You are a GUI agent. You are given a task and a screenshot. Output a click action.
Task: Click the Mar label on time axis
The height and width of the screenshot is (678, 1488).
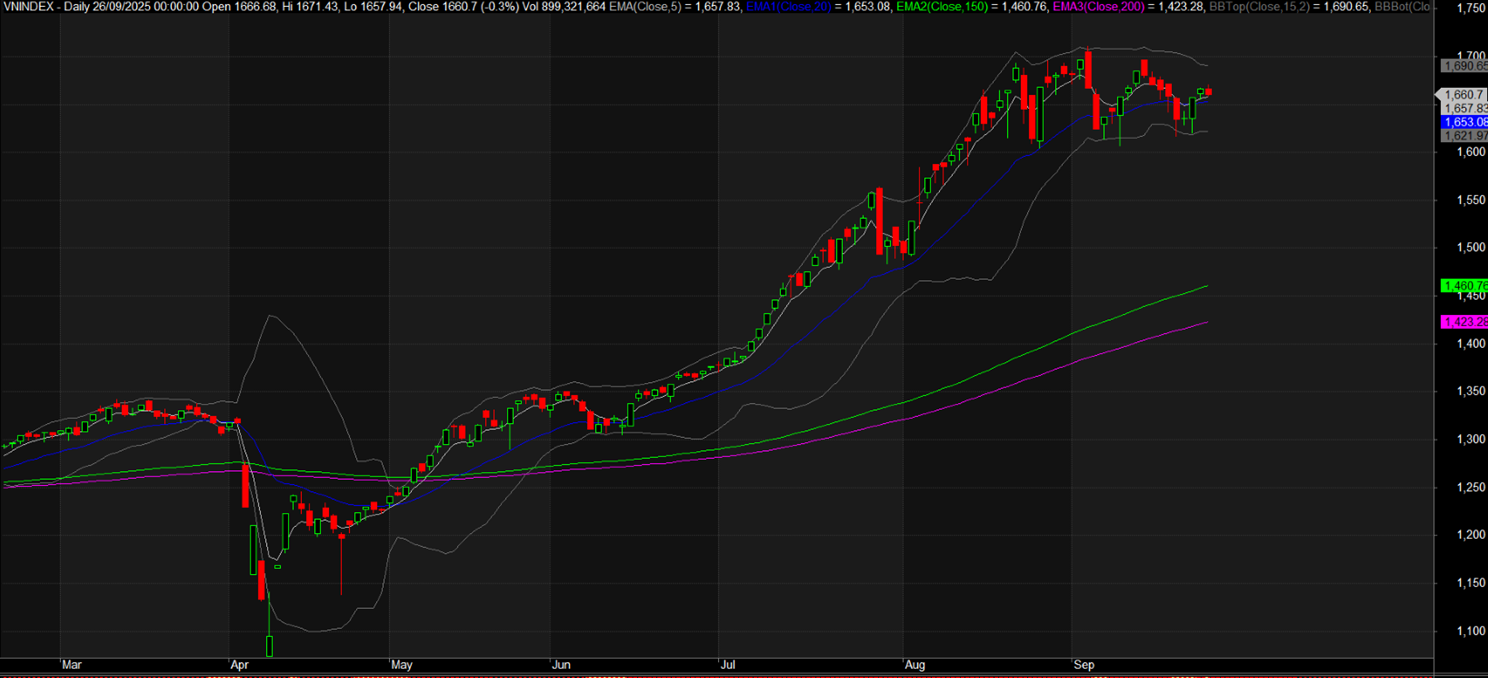pyautogui.click(x=71, y=664)
